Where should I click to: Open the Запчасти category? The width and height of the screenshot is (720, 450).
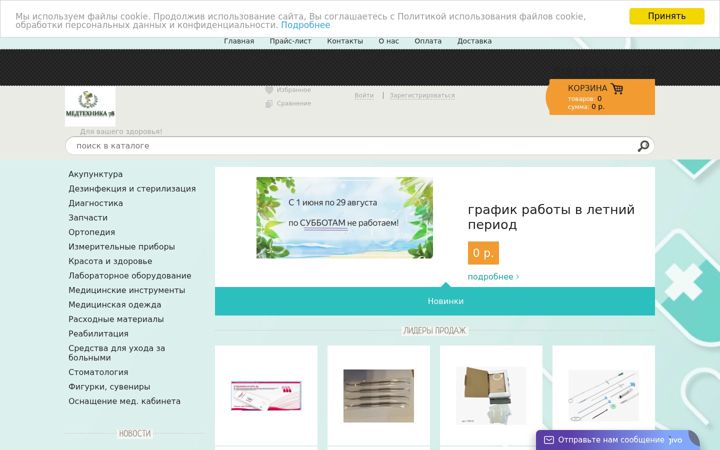[88, 218]
